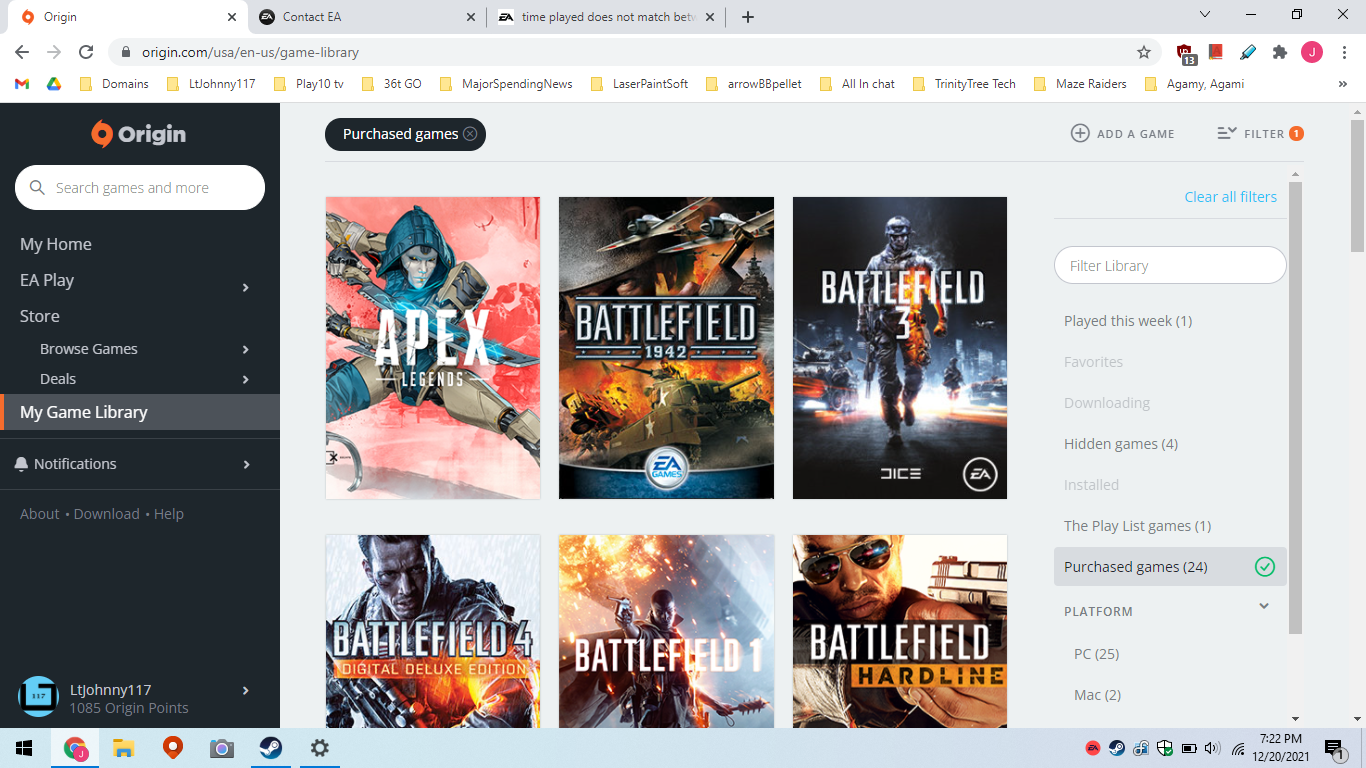1366x768 pixels.
Task: Click the Origin logo in sidebar
Action: pyautogui.click(x=139, y=134)
